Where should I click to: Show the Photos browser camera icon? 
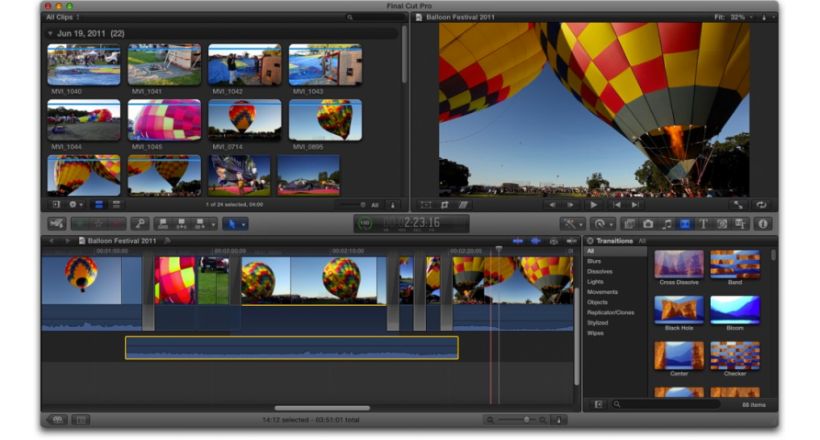click(x=648, y=224)
